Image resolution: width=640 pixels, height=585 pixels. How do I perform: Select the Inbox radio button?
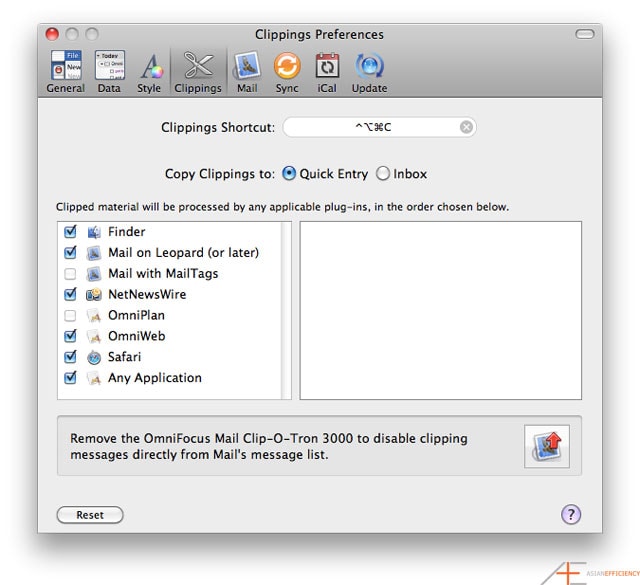[383, 173]
